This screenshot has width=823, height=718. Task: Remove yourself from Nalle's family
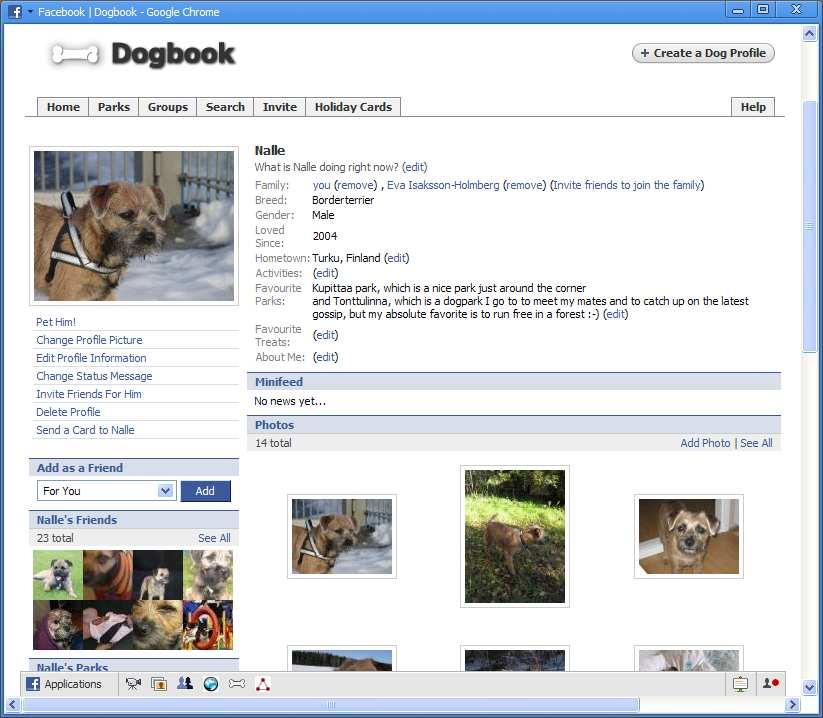(x=356, y=185)
